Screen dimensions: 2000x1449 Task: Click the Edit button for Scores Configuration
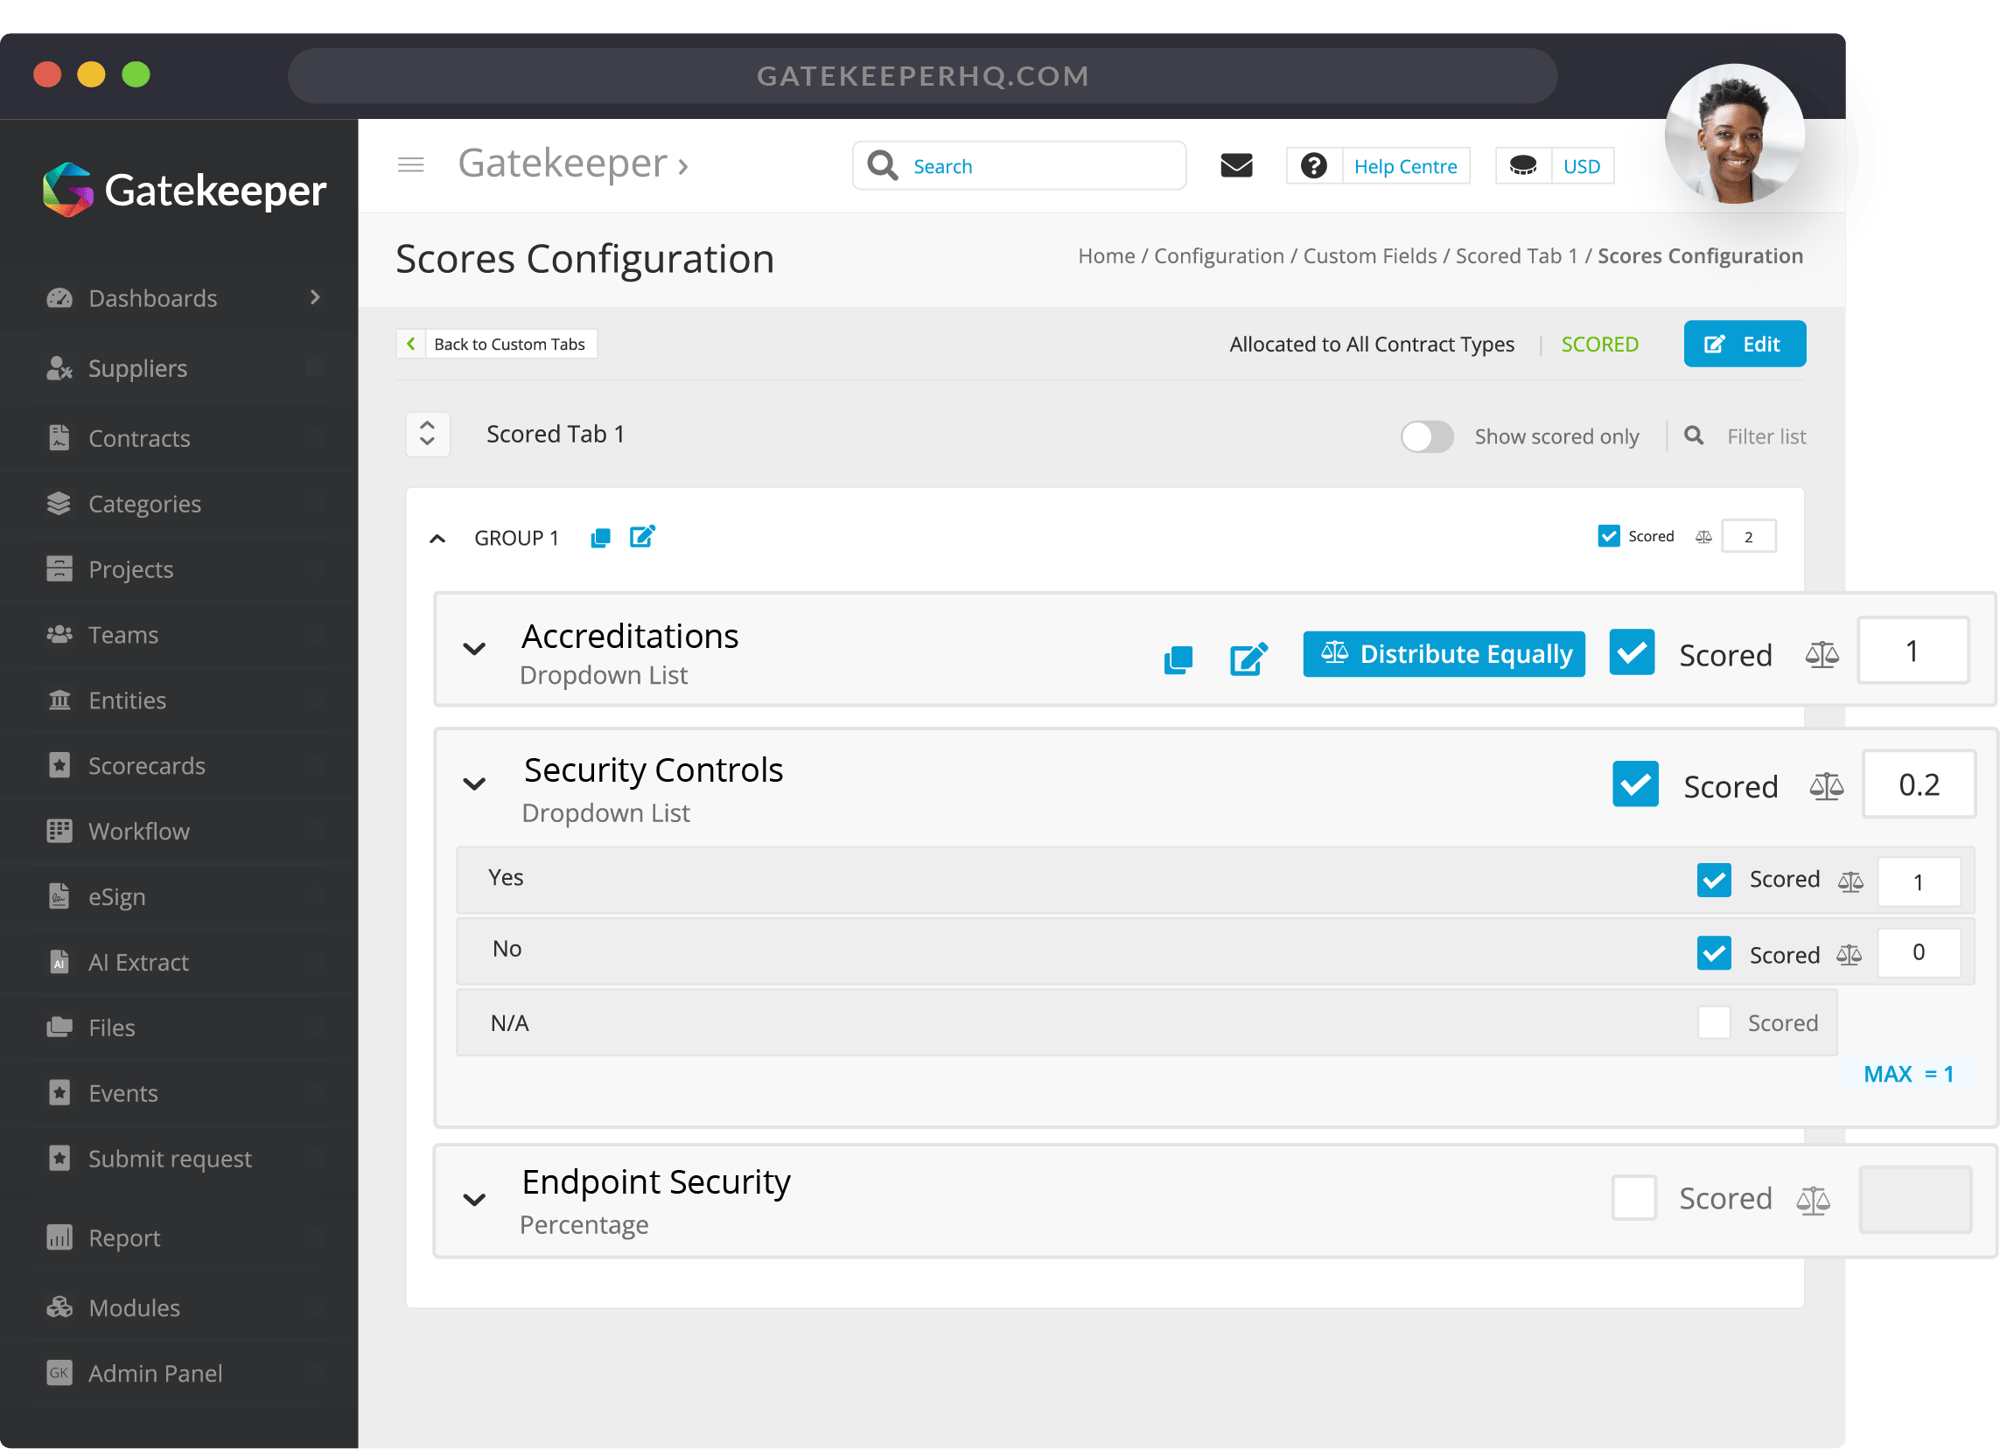(1744, 343)
